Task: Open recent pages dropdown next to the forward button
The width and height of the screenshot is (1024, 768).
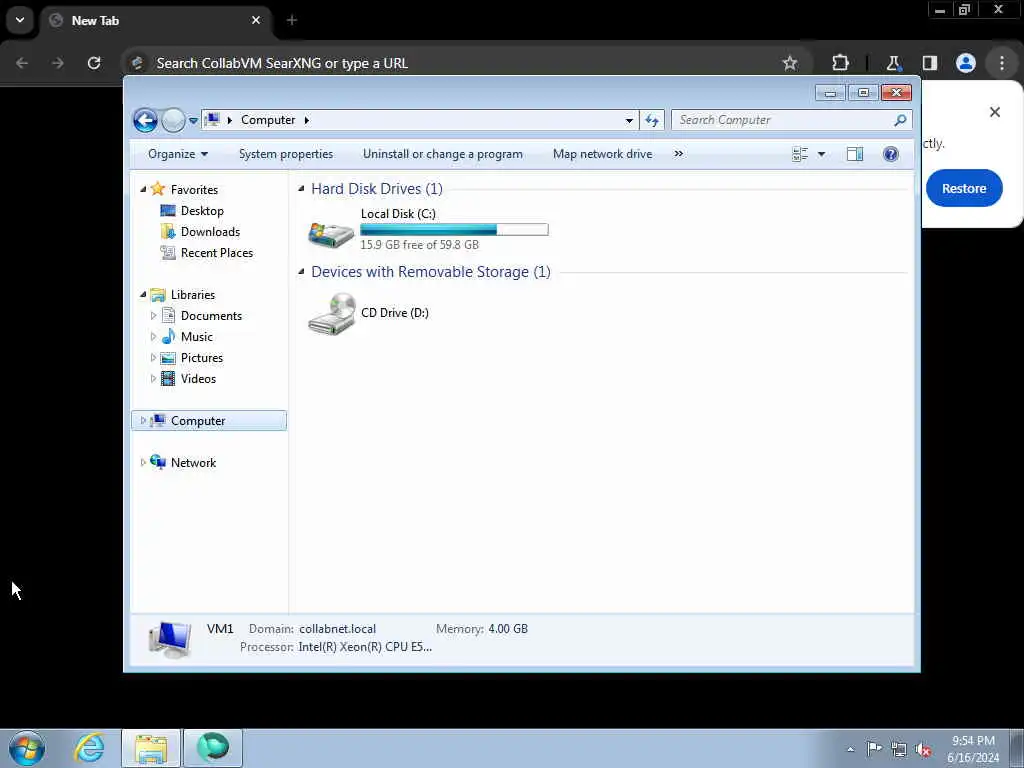Action: 193,121
